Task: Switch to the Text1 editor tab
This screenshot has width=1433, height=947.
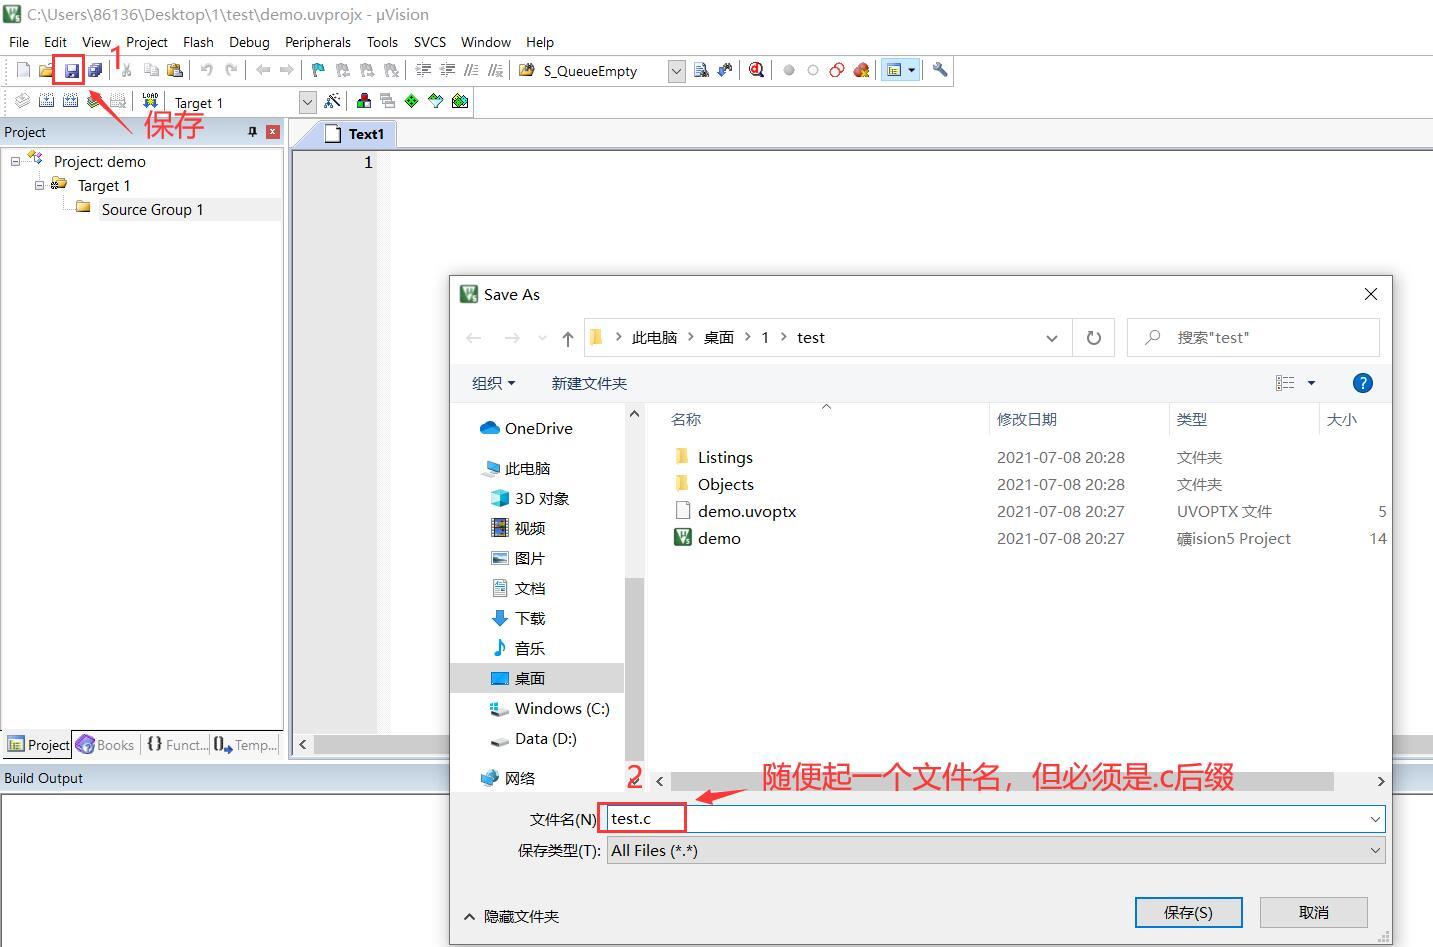Action: tap(356, 134)
